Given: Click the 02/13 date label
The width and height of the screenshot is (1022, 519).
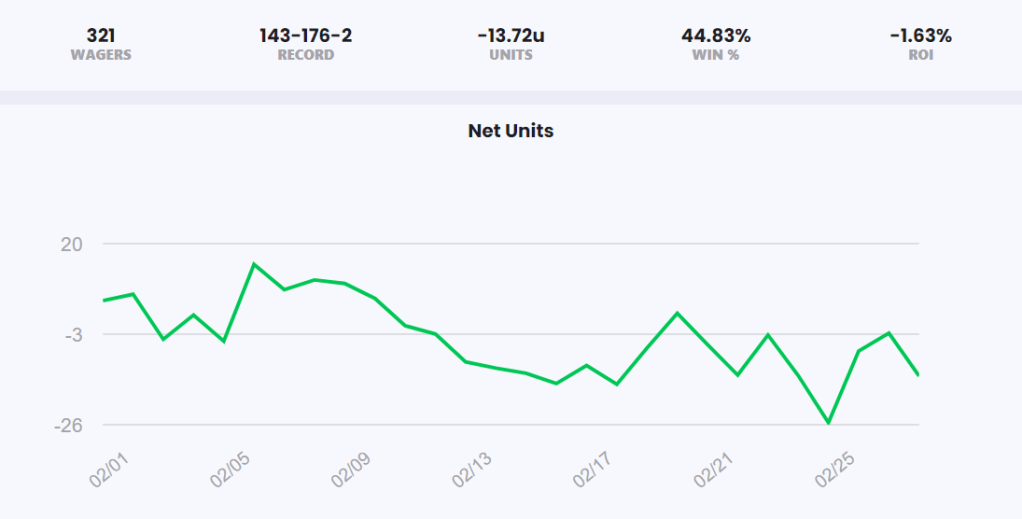Looking at the screenshot, I should [472, 469].
